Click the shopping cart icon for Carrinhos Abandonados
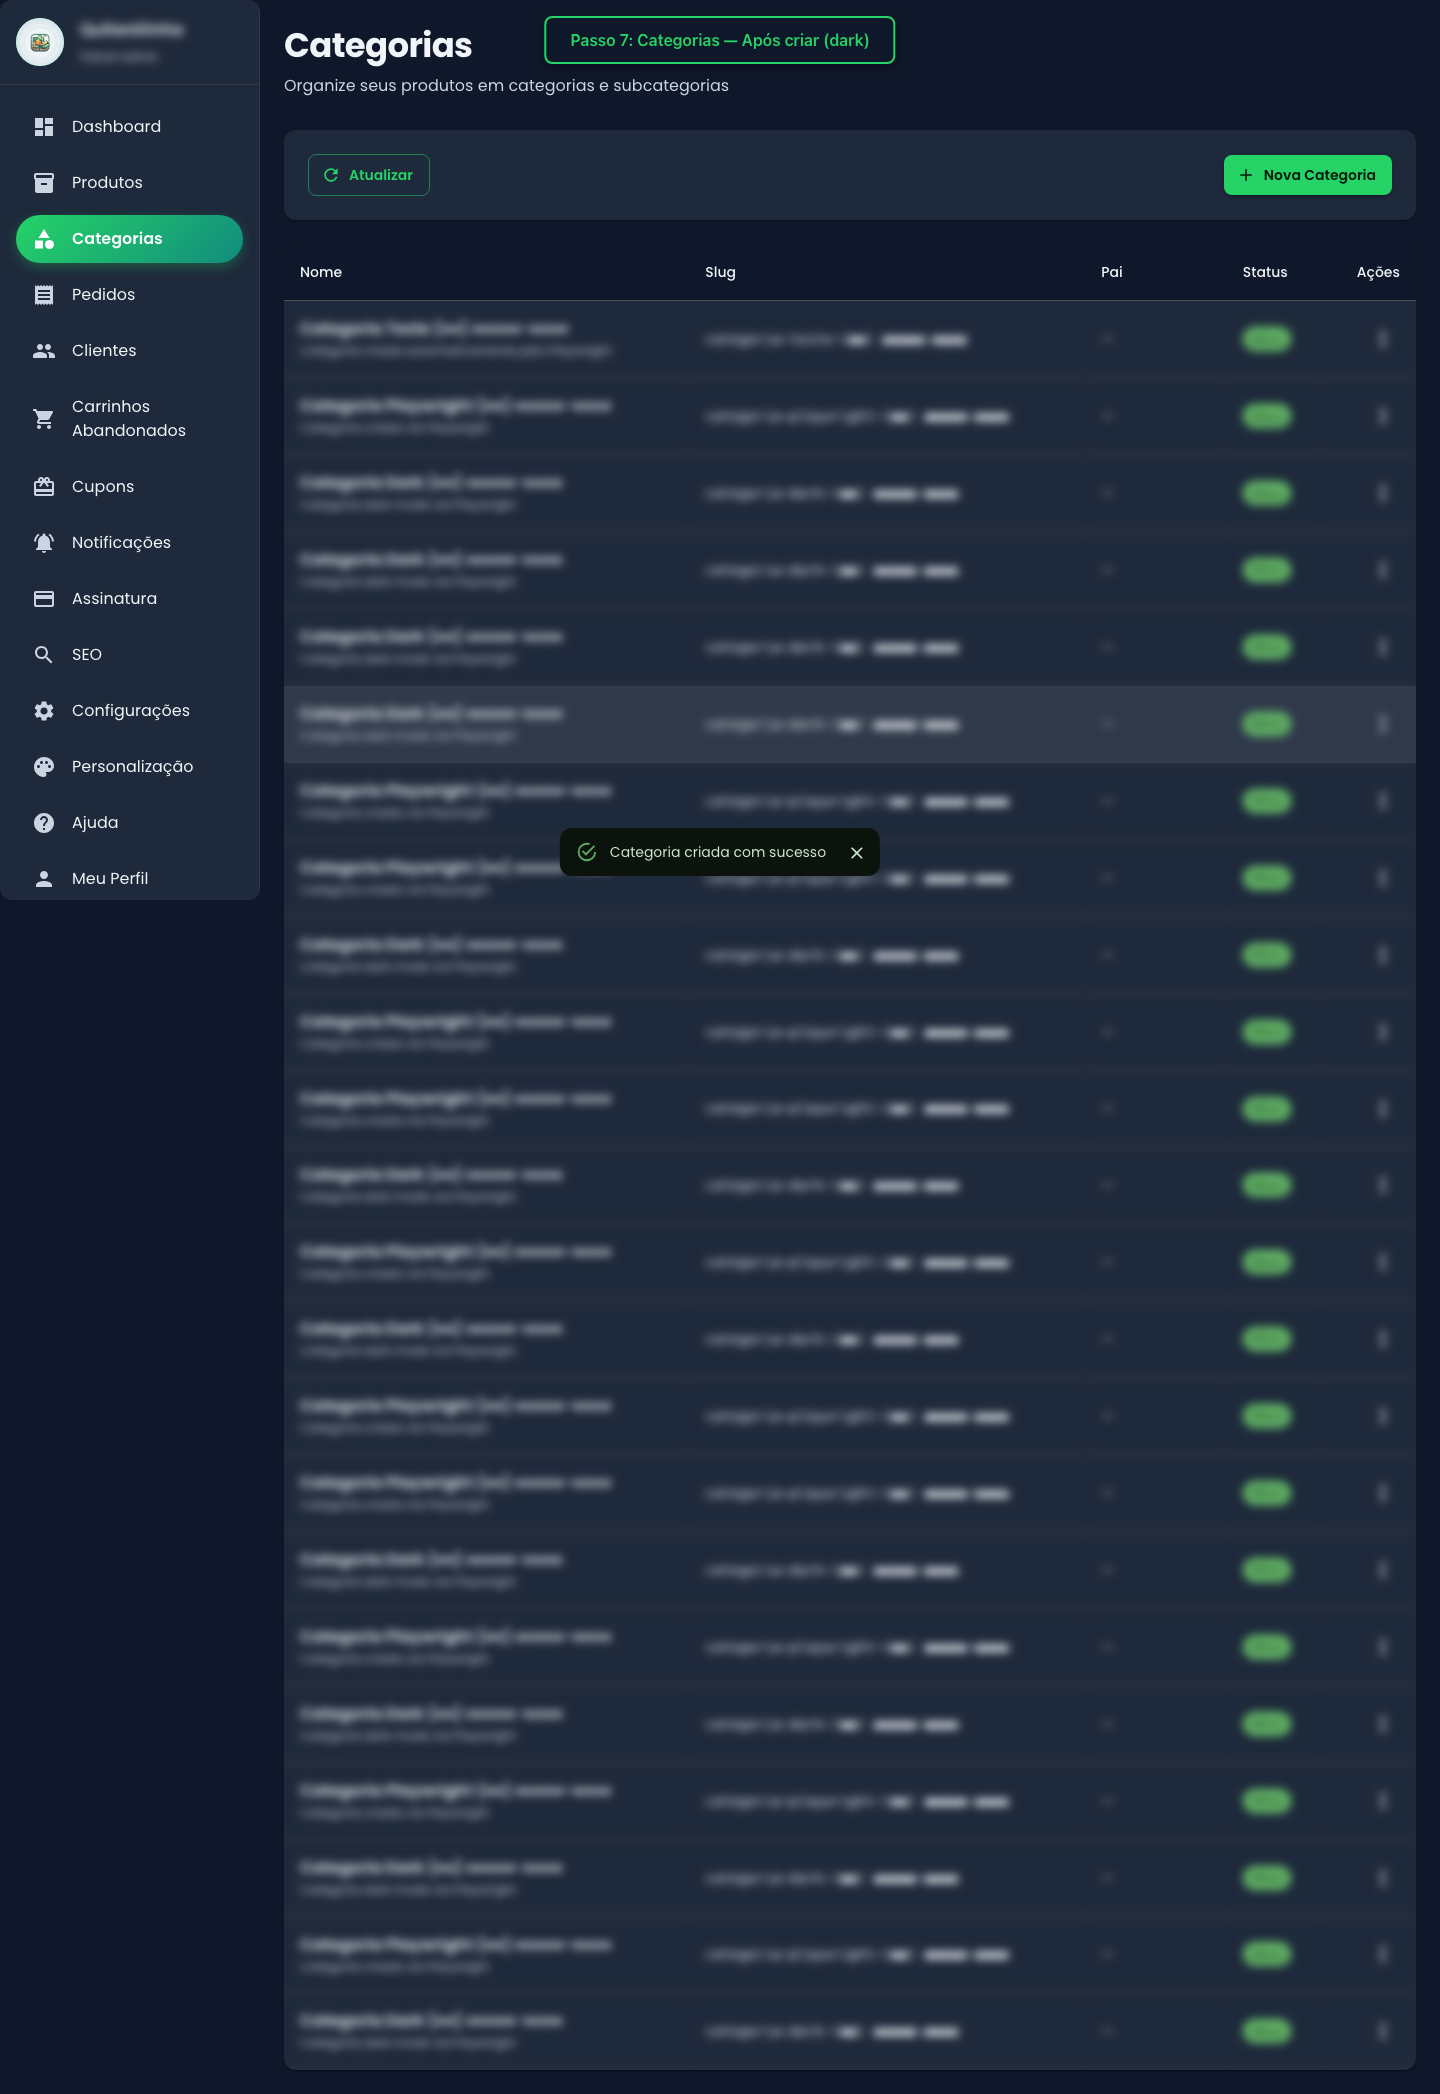 click(x=44, y=419)
